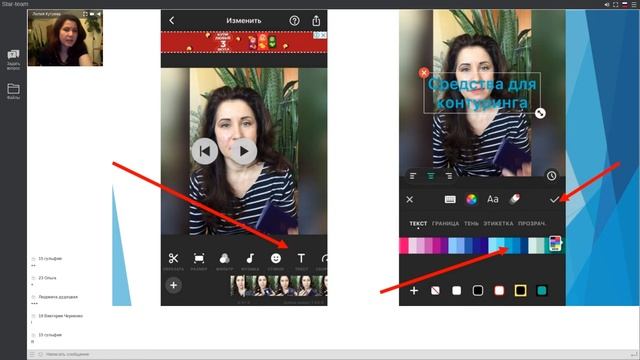
Task: Switch to the ПРОЗРАЧ. tab
Action: (532, 224)
